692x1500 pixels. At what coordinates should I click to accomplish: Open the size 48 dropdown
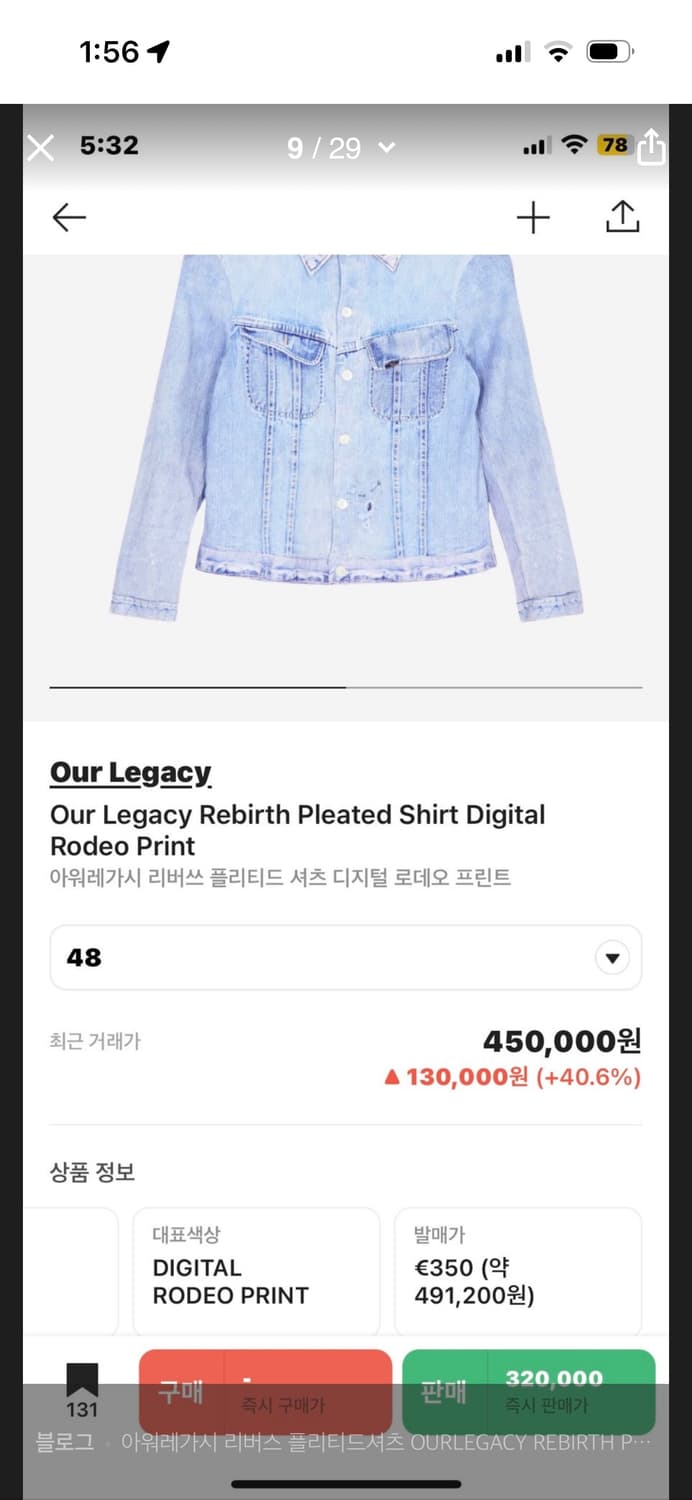coord(345,957)
